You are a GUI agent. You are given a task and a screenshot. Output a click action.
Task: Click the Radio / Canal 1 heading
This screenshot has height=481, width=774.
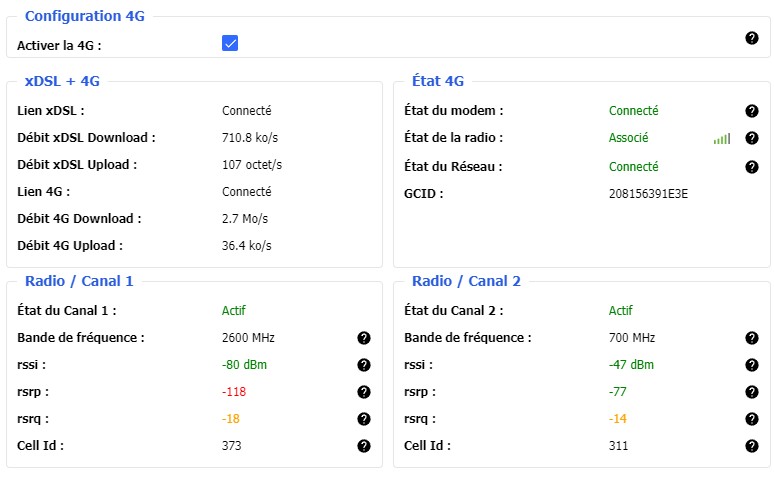click(x=79, y=281)
